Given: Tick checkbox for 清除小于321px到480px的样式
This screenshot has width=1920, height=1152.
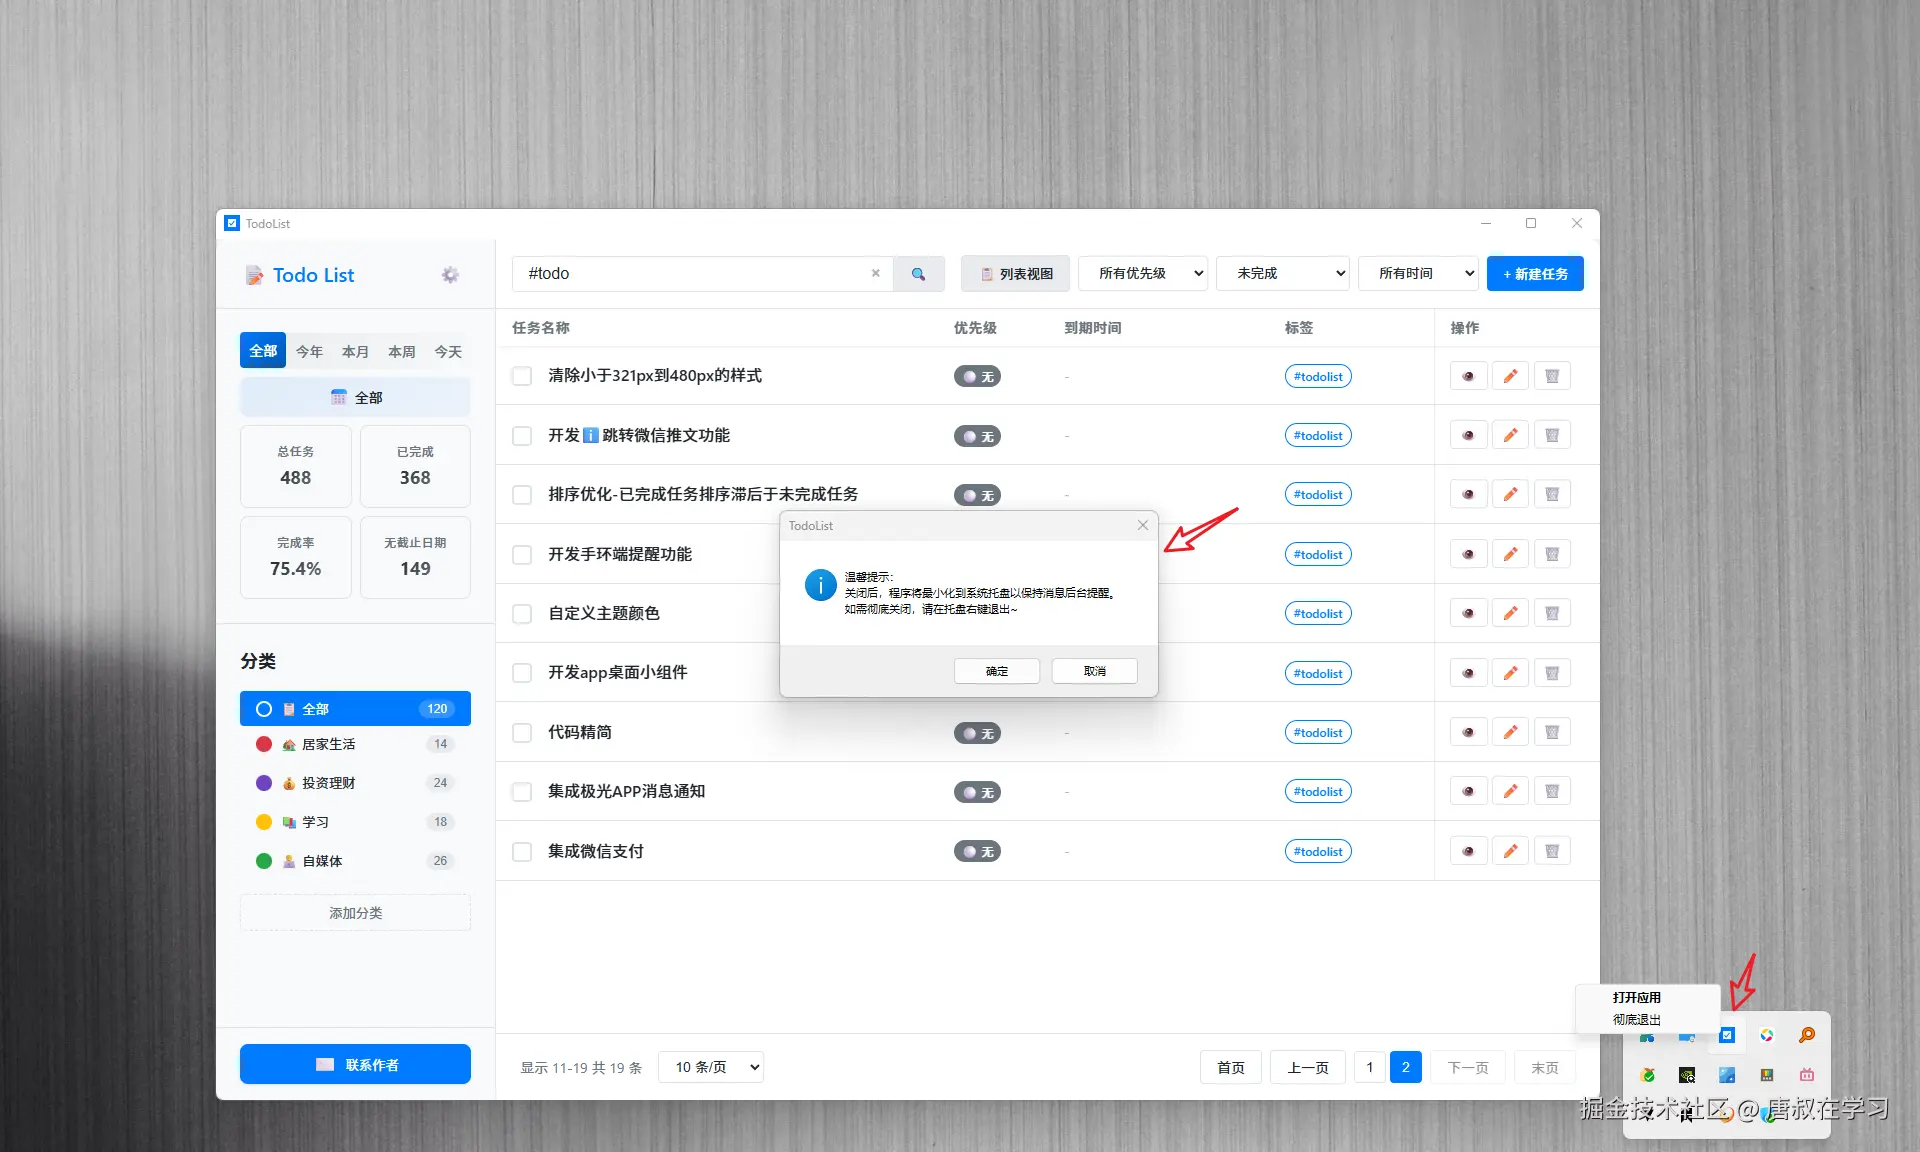Looking at the screenshot, I should pos(522,376).
